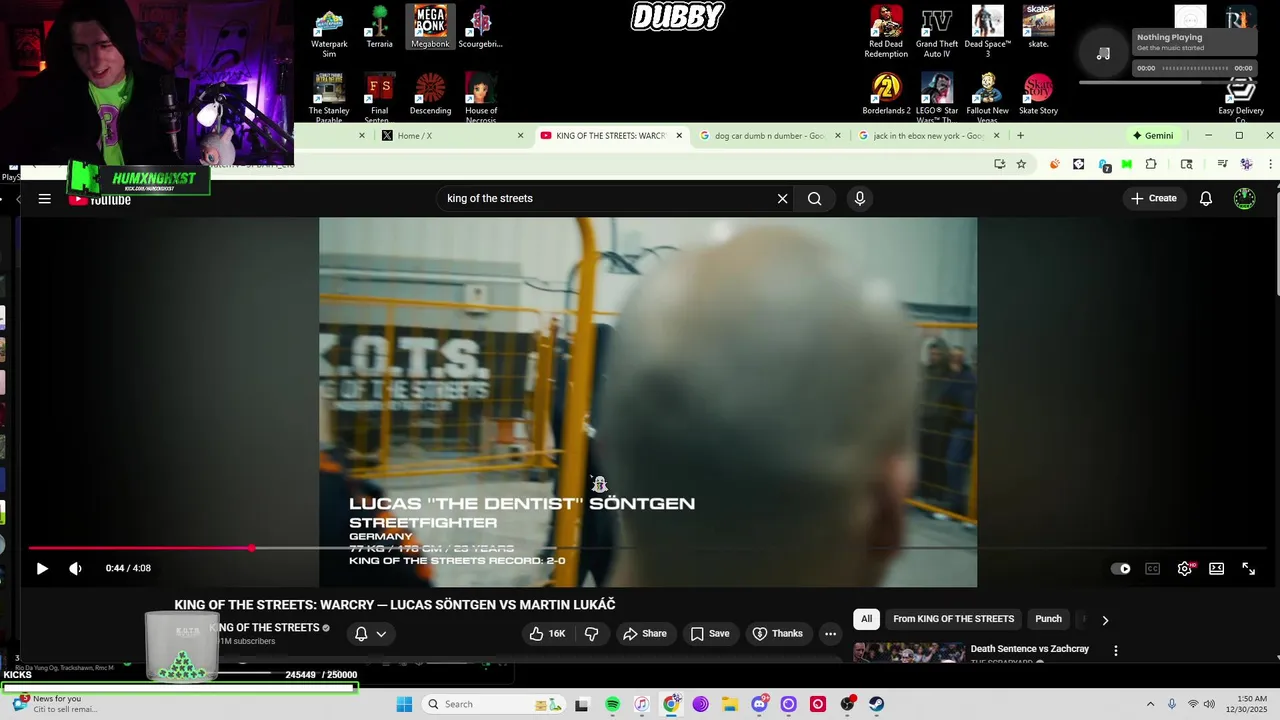Open the Windows Start menu
This screenshot has width=1280, height=720.
(x=404, y=705)
